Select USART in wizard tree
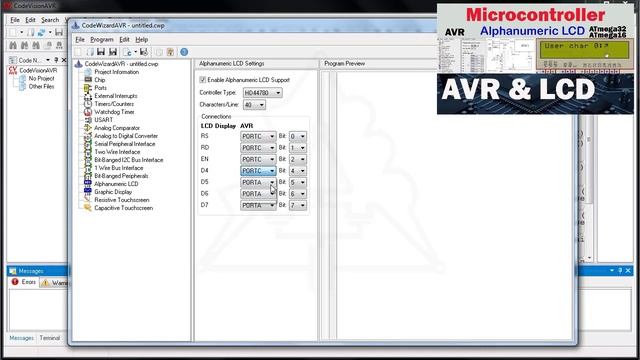Viewport: 640px width, 360px height. tap(103, 120)
